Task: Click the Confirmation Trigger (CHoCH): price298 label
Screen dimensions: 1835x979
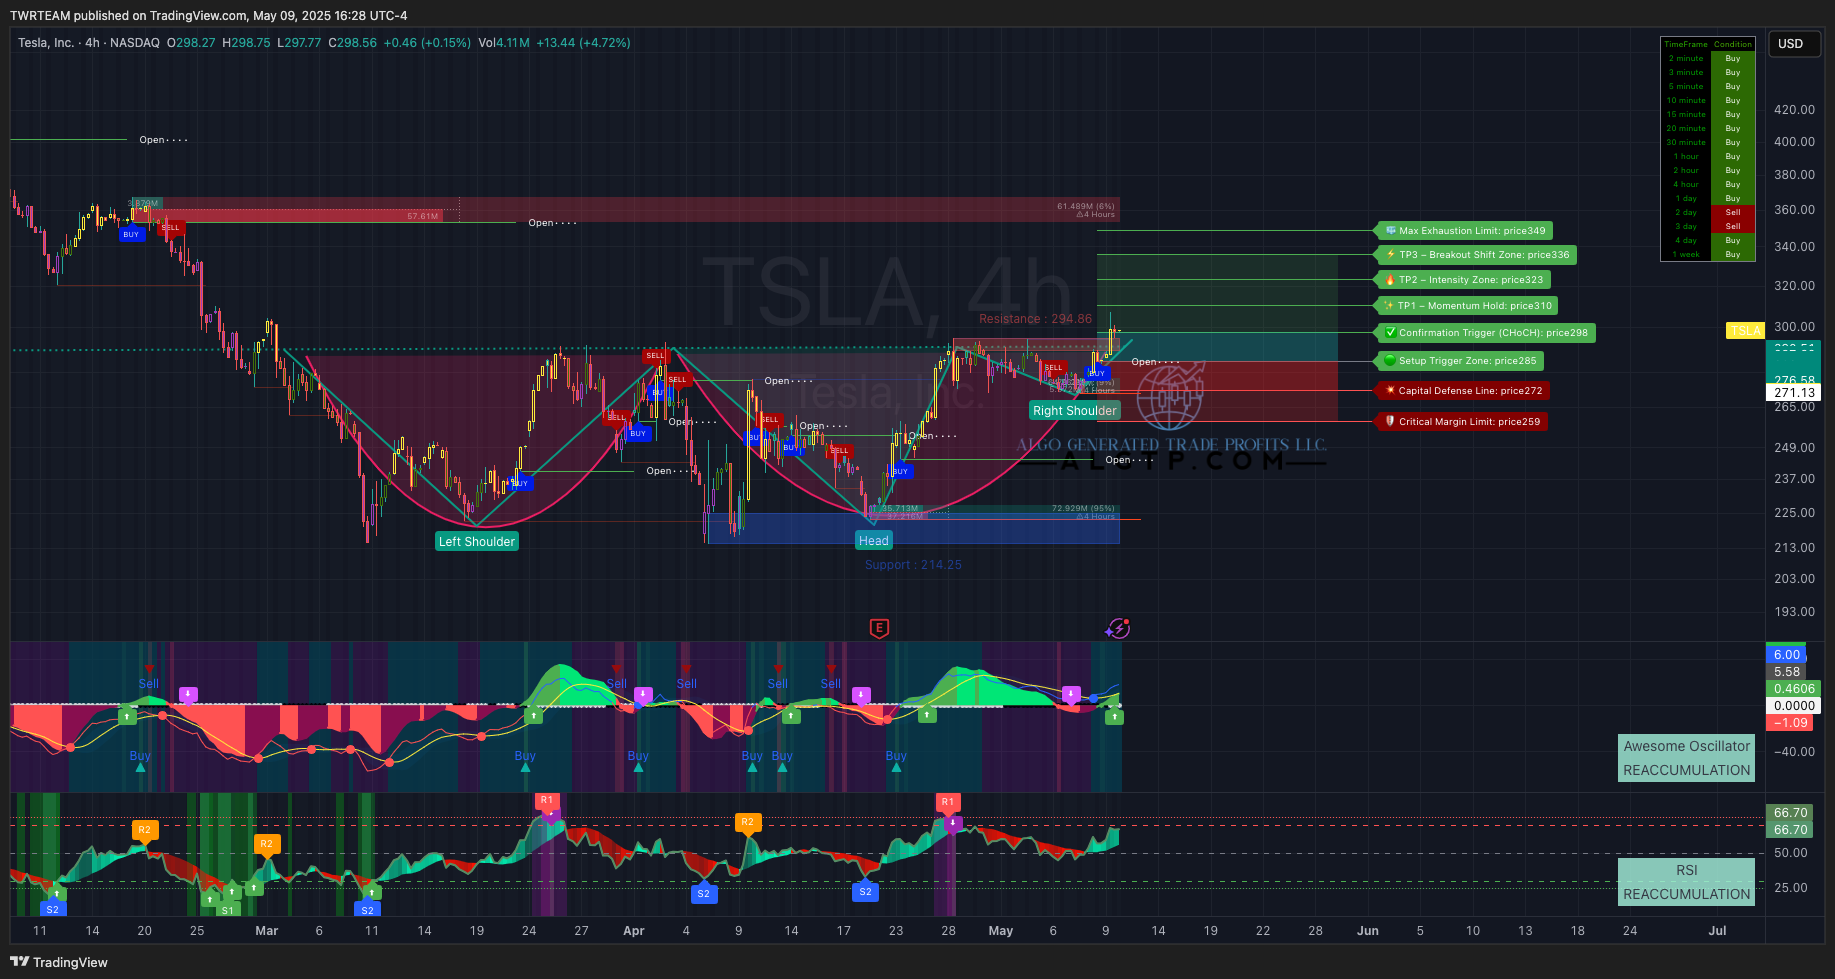Action: tap(1485, 333)
